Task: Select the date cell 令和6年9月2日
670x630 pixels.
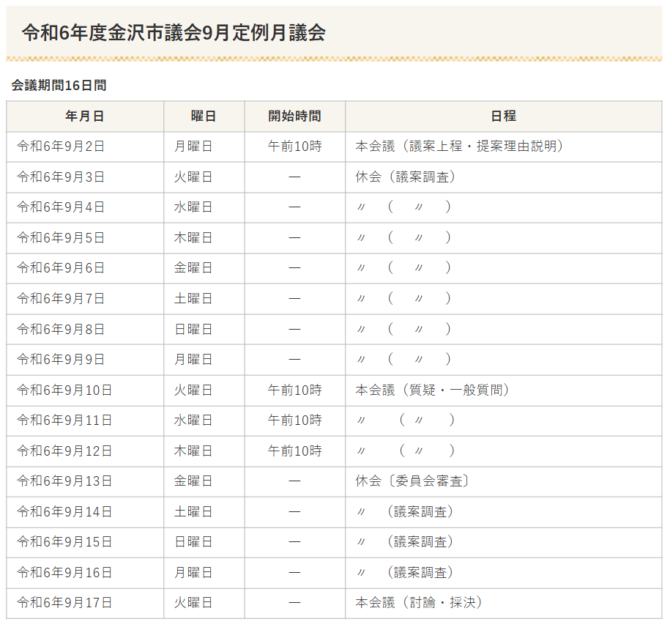Action: 85,147
